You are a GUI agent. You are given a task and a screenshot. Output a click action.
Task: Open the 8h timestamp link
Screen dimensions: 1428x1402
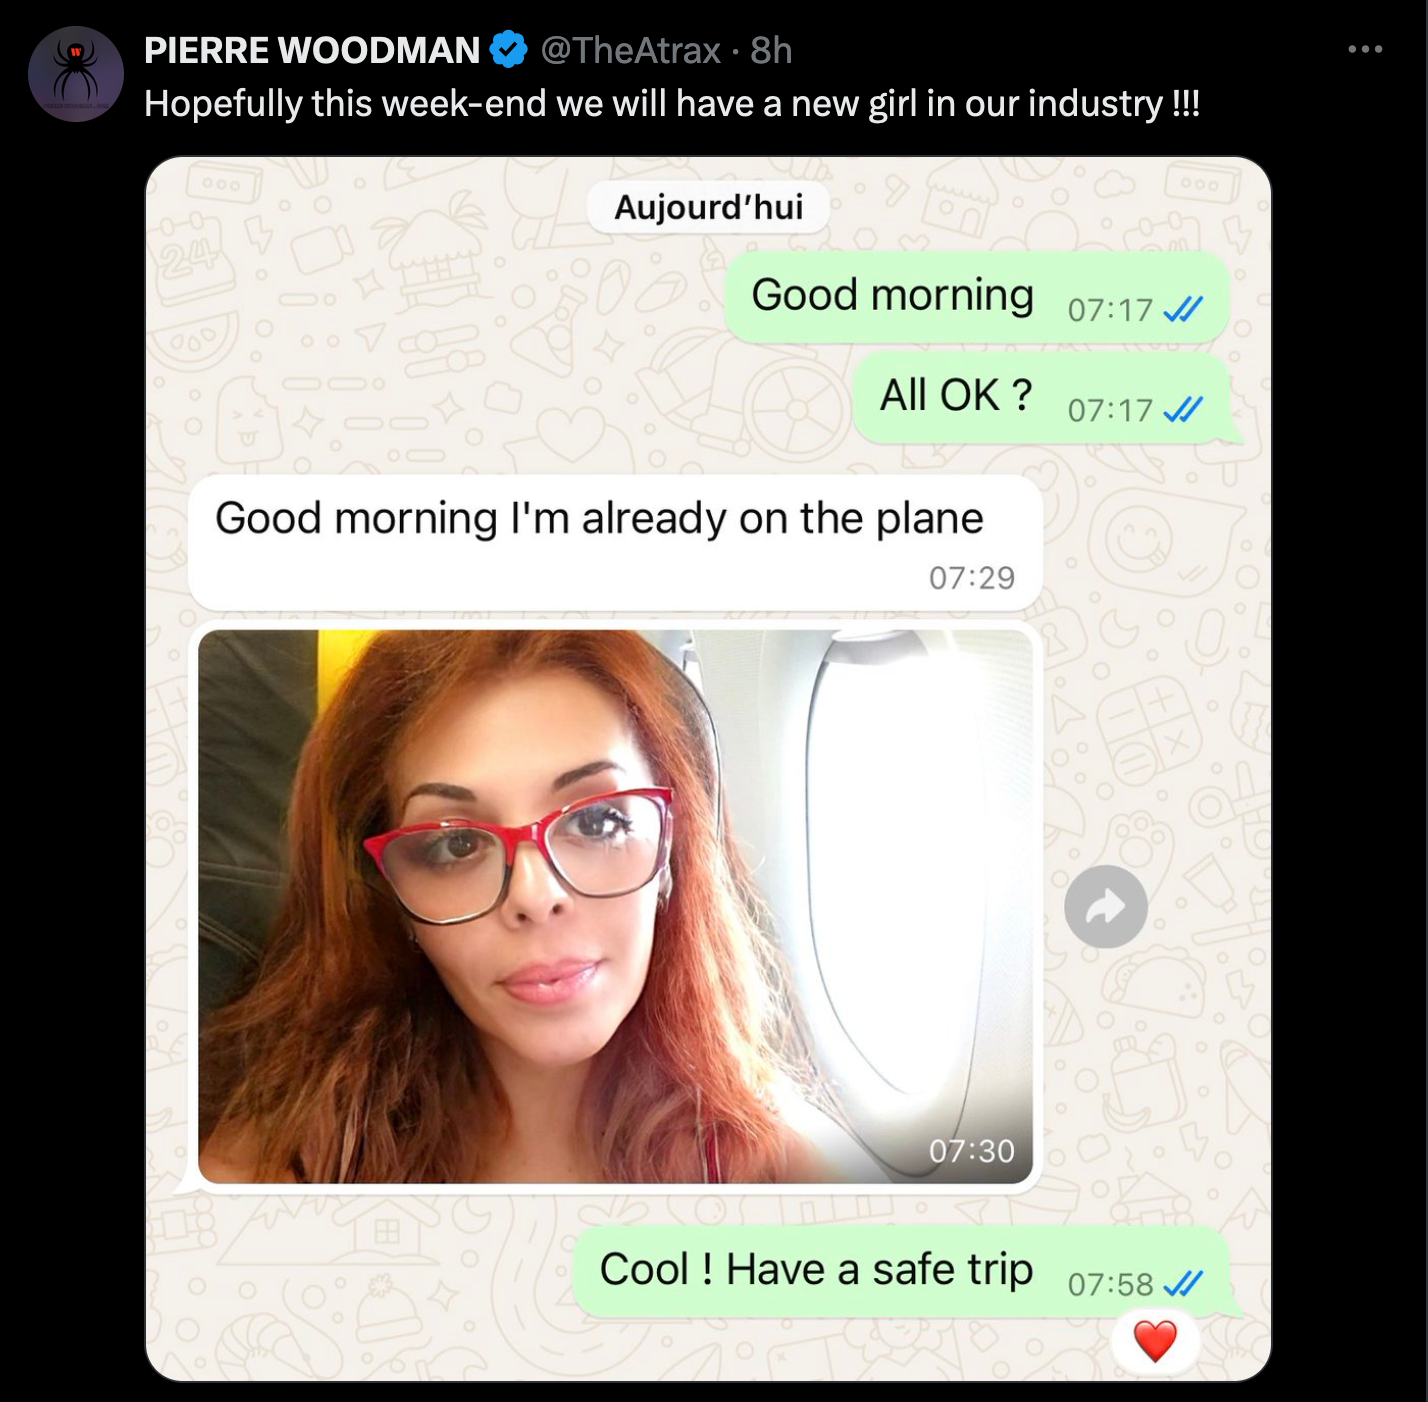pos(771,50)
